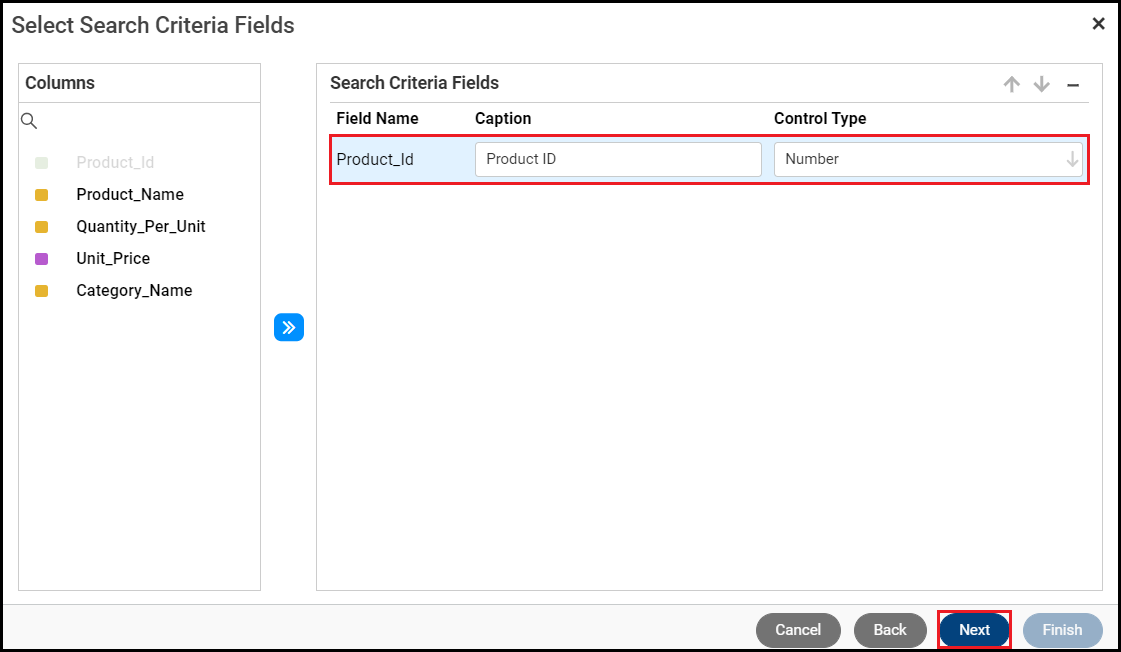Click the purple Unit_Price type icon

[41, 259]
